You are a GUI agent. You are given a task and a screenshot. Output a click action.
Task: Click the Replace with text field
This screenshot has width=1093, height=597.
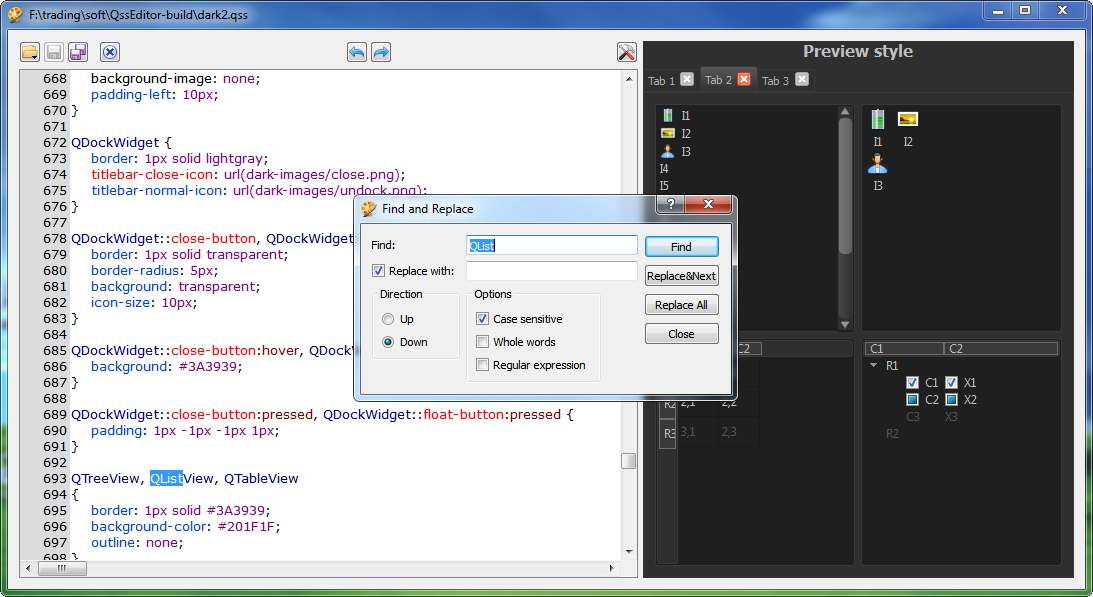551,271
